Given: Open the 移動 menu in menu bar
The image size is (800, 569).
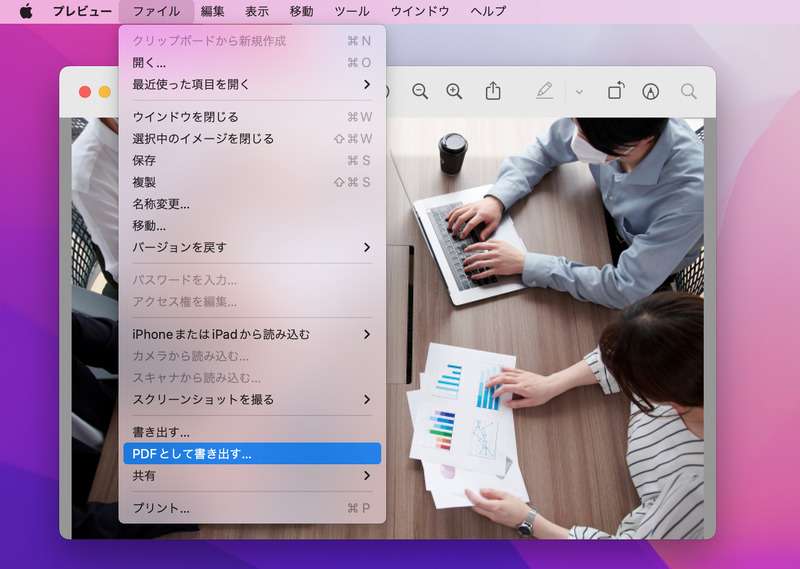Looking at the screenshot, I should [301, 11].
